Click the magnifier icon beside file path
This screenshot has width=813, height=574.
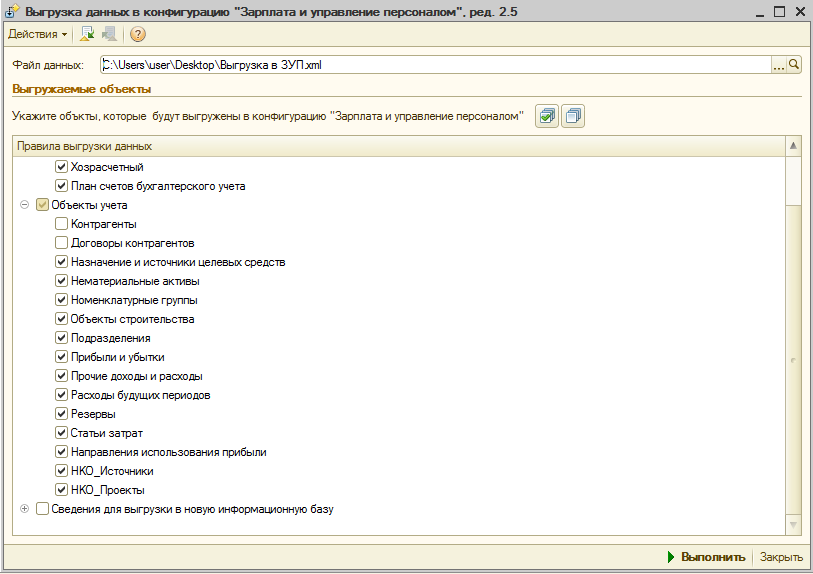click(794, 65)
